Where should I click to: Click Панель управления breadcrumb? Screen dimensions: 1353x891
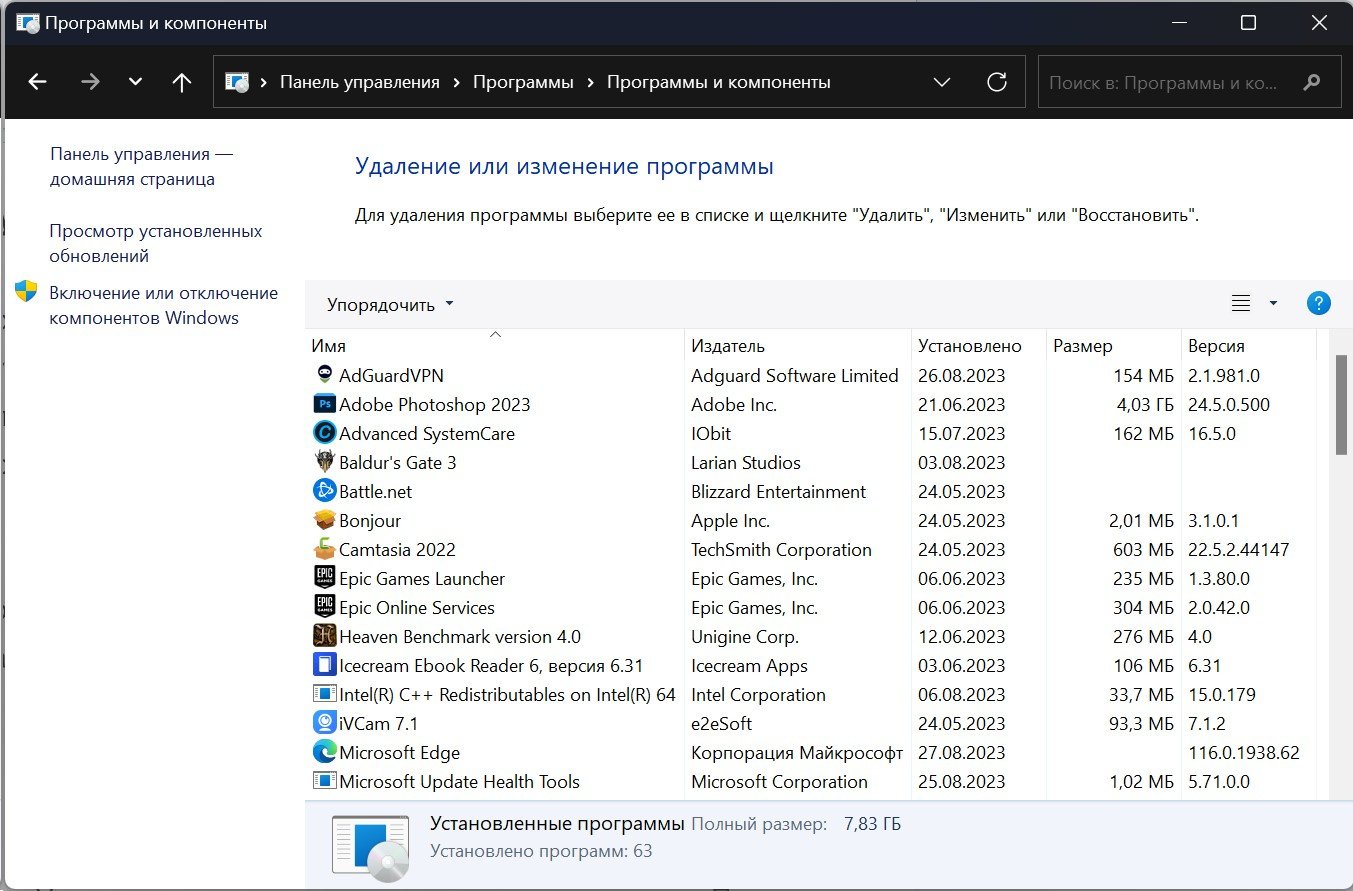(360, 82)
